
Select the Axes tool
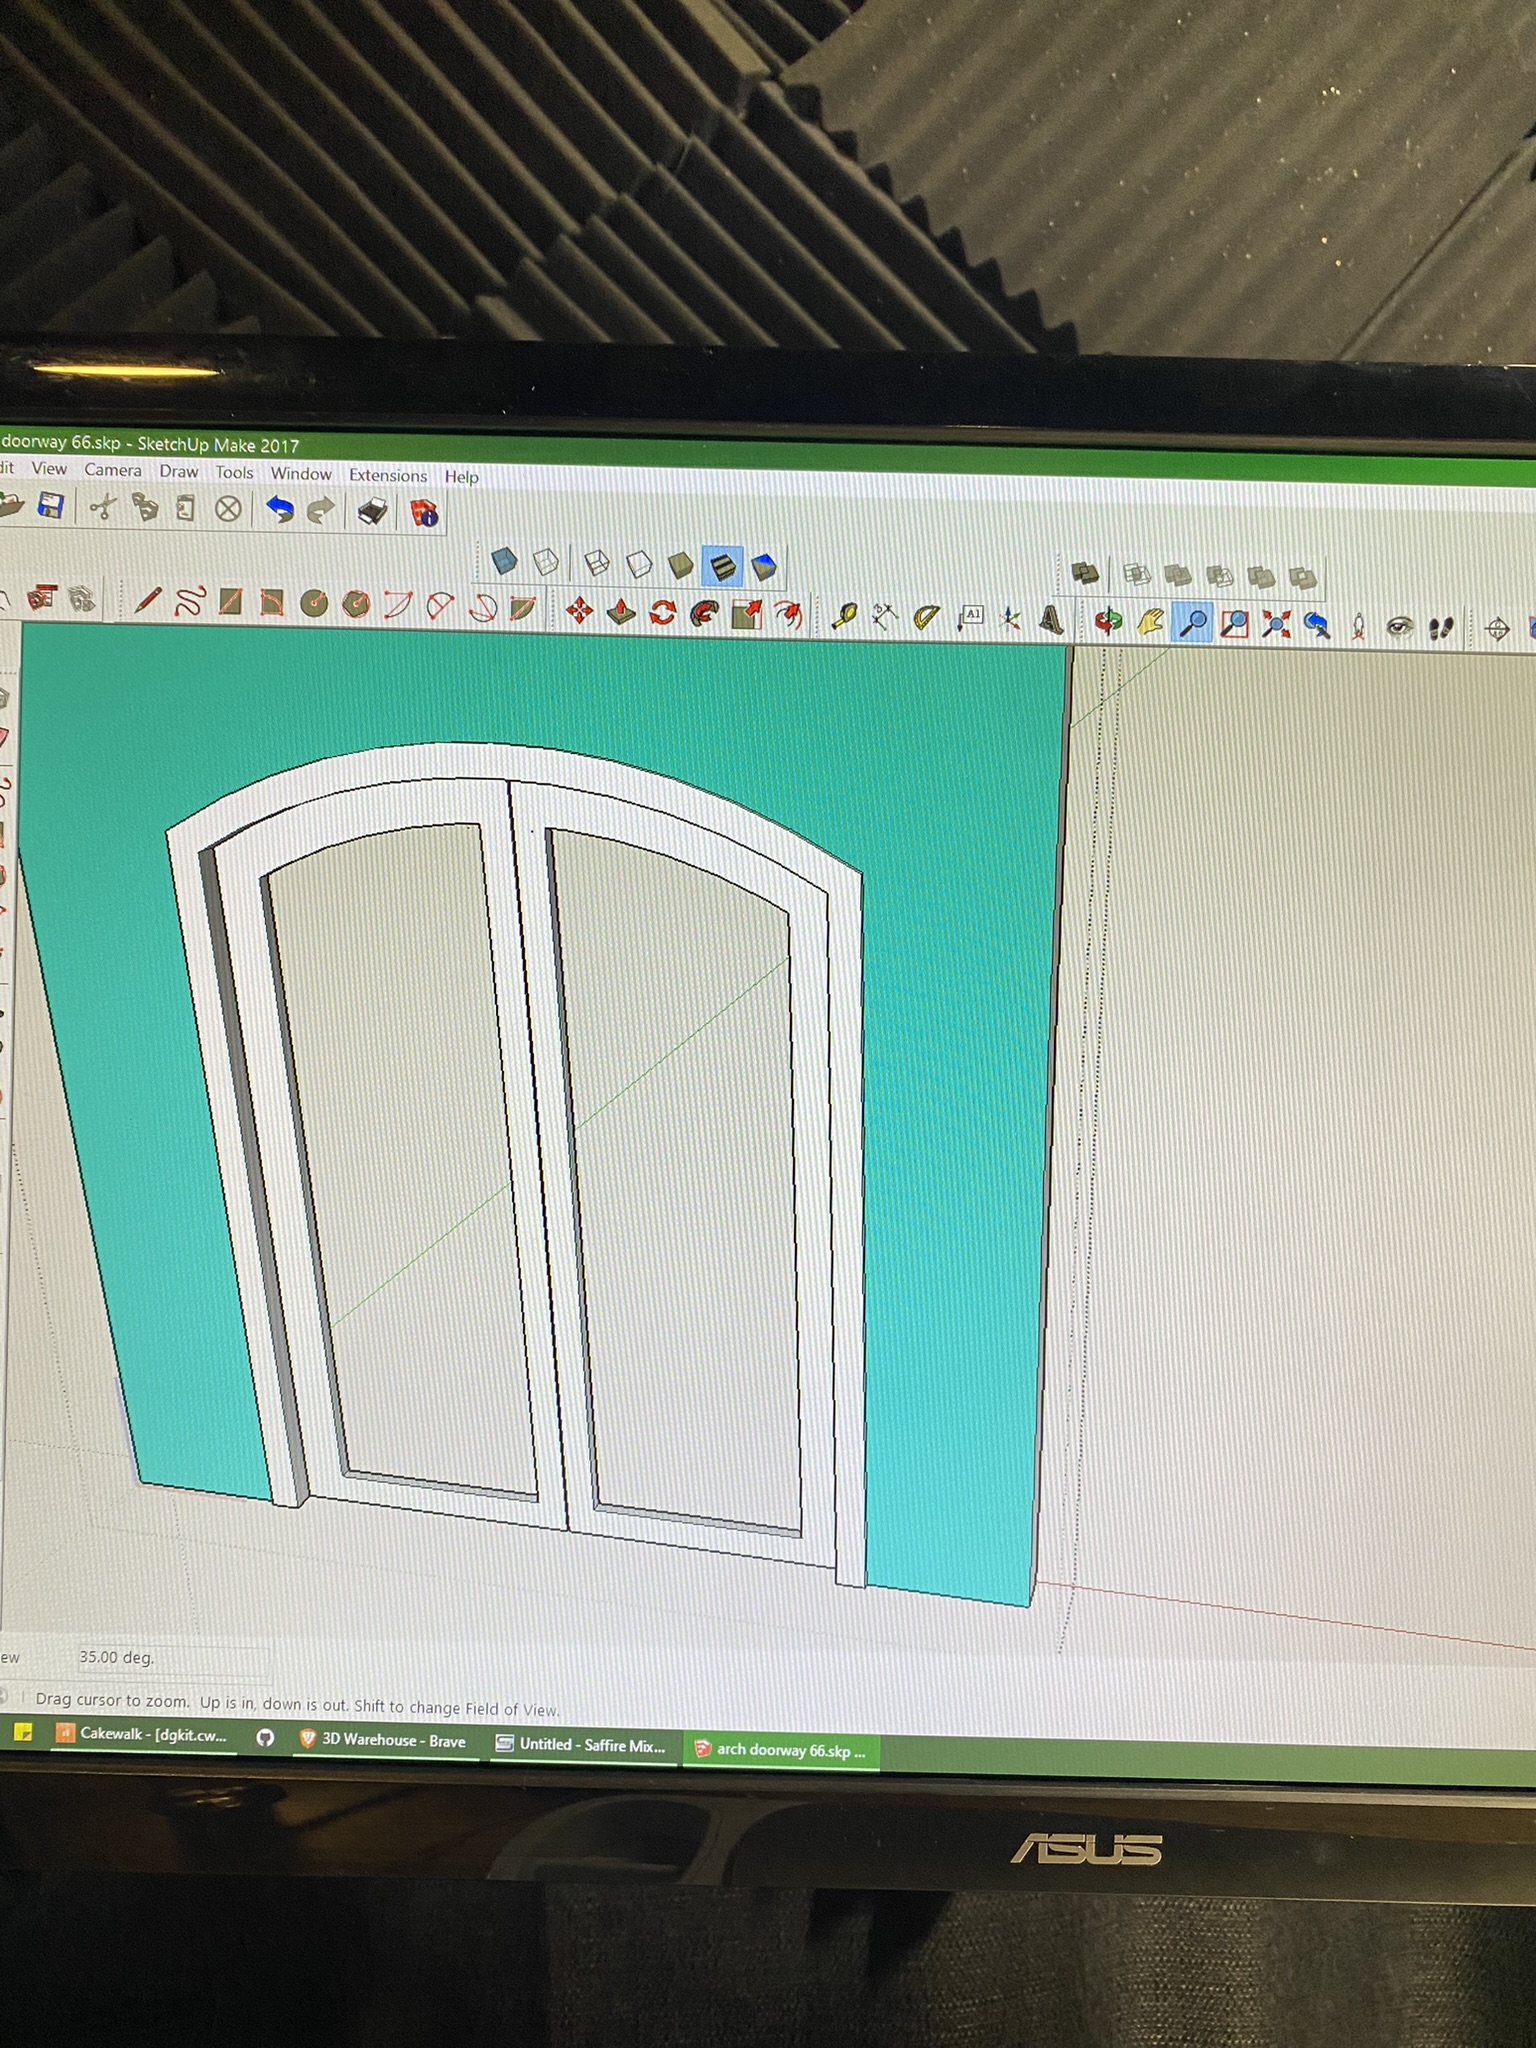click(1010, 620)
